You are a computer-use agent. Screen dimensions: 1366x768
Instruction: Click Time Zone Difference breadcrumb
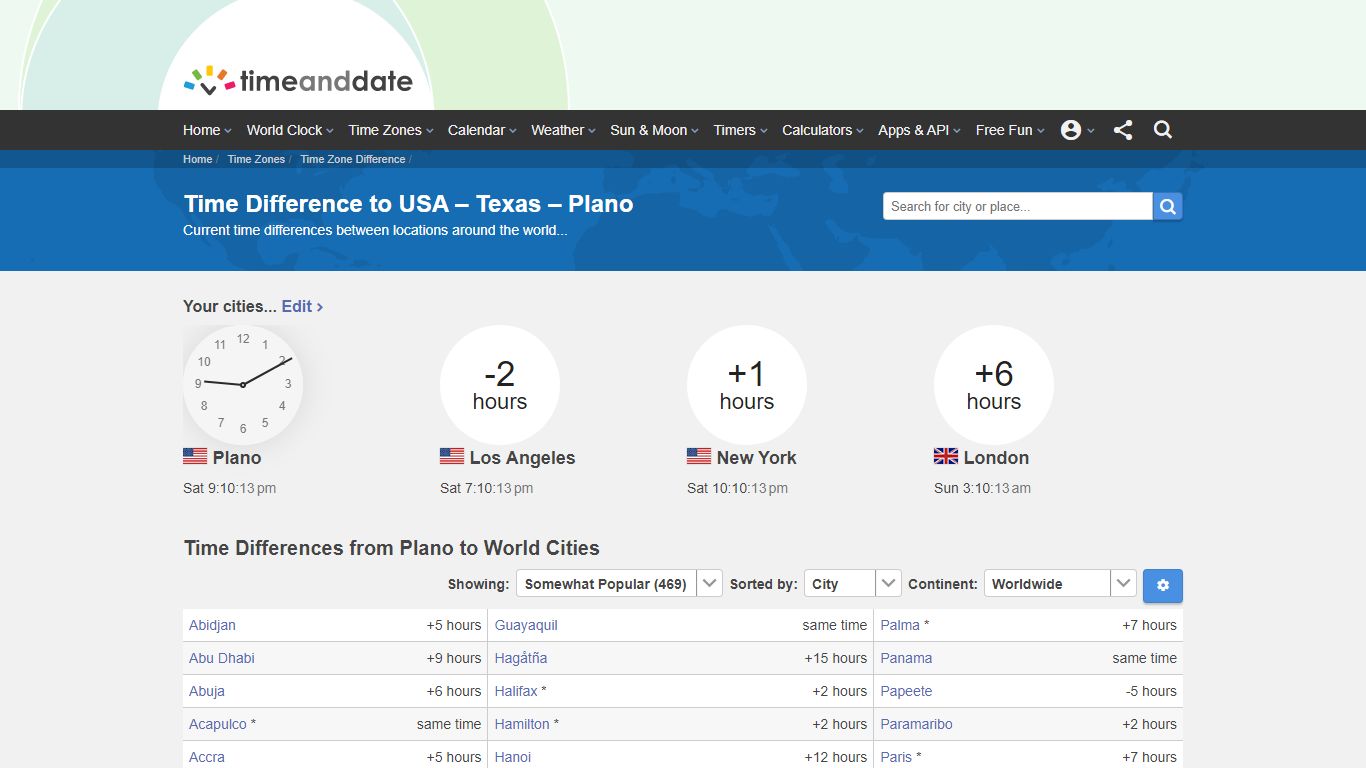click(353, 159)
